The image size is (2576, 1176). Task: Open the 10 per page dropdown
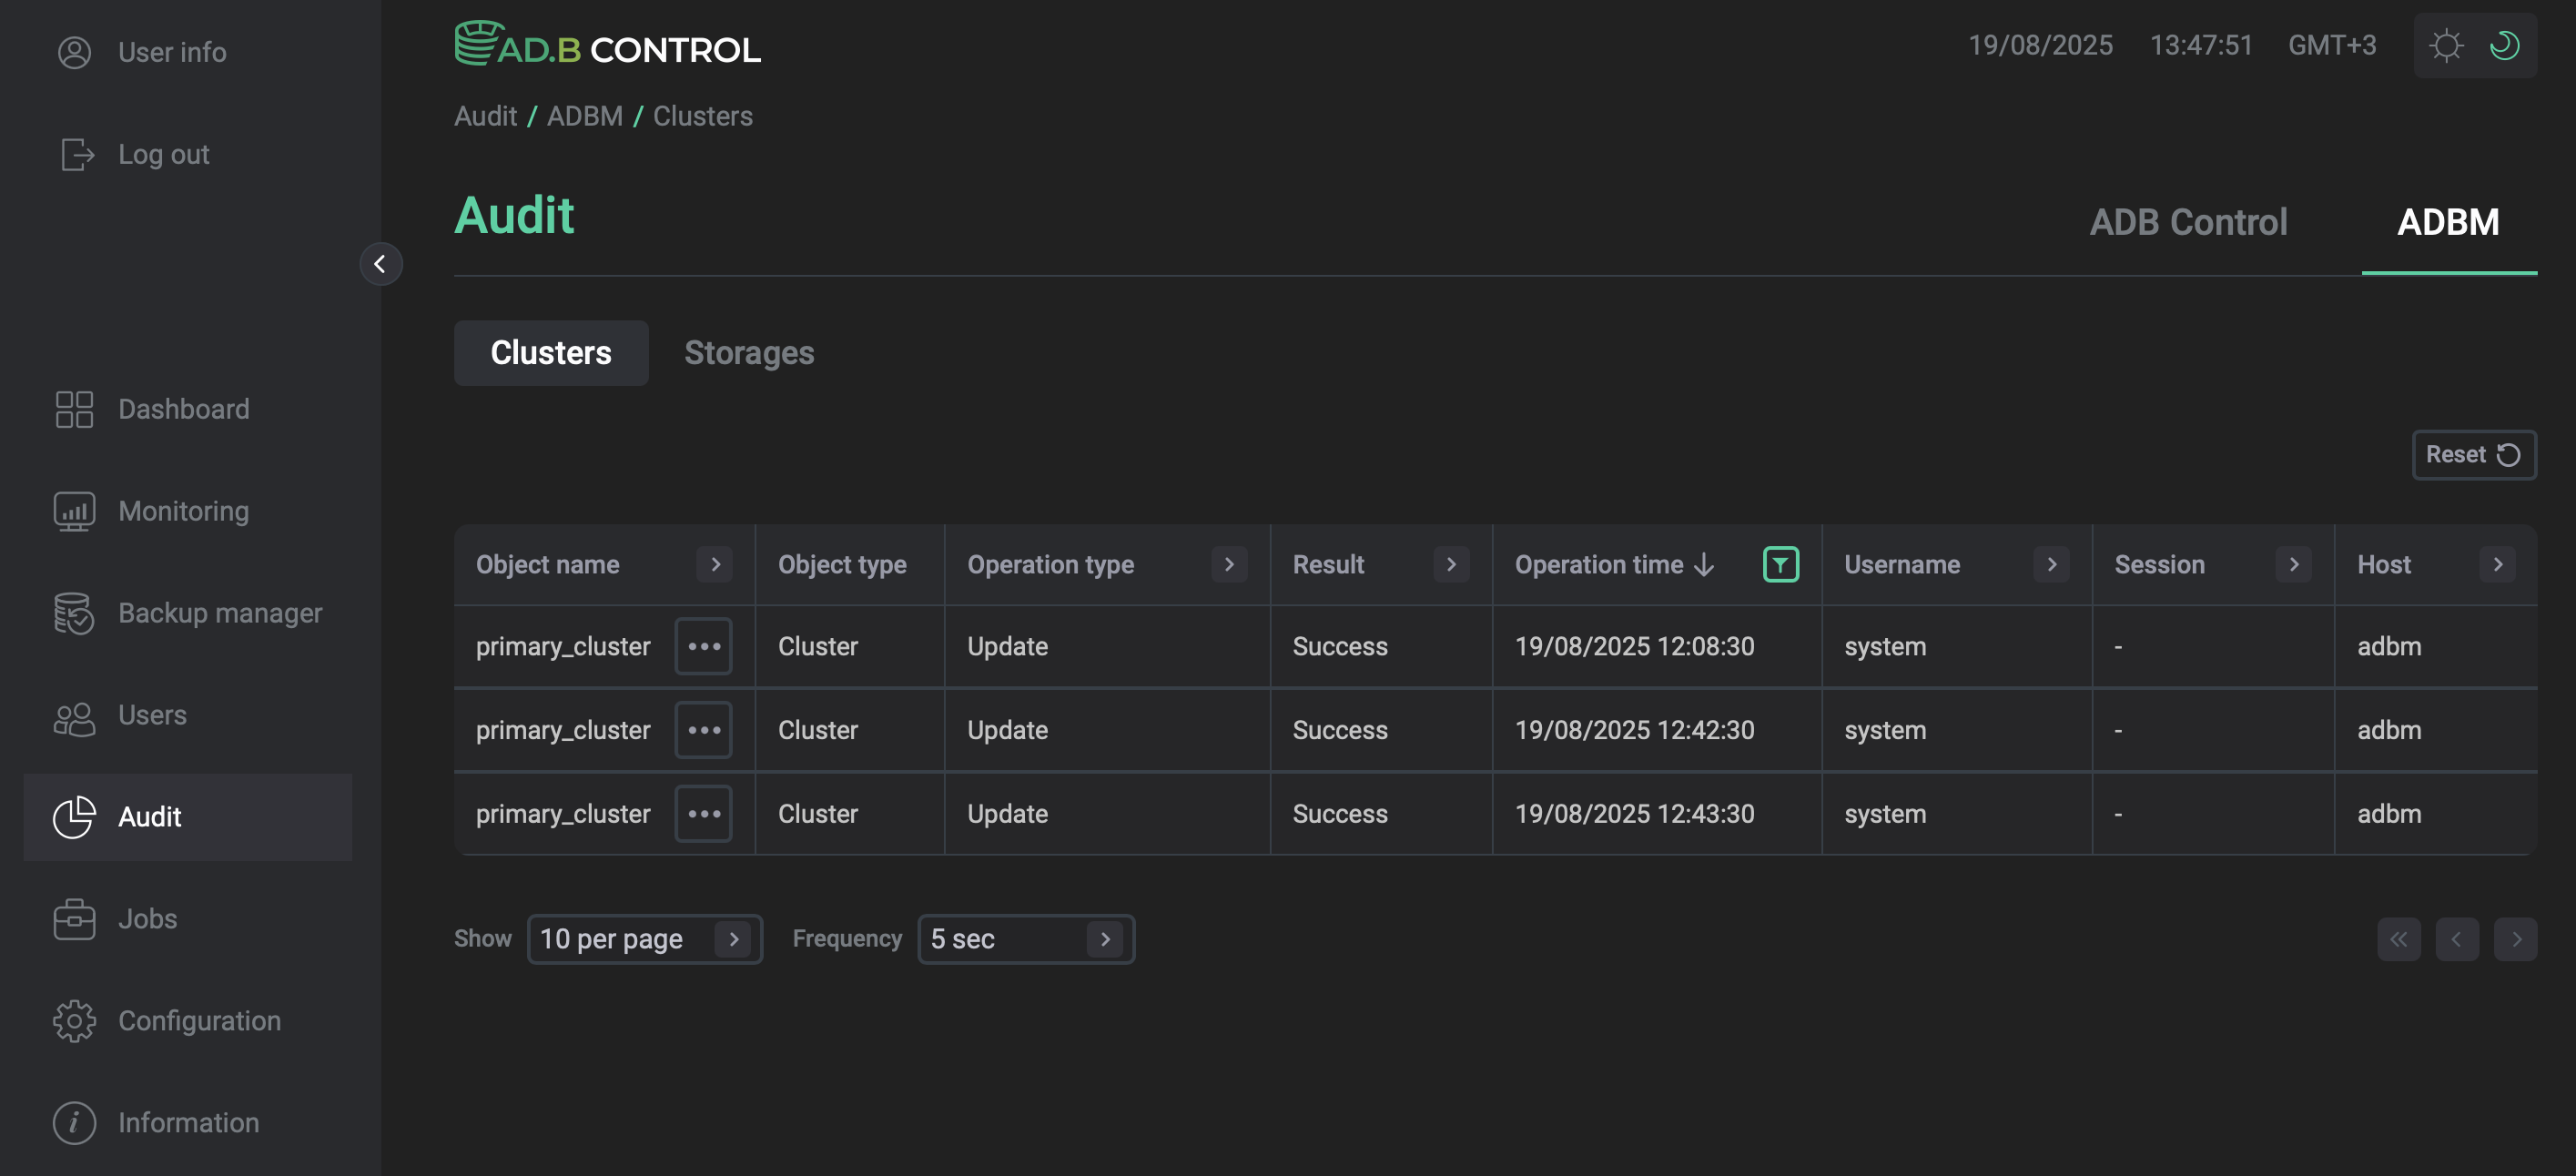point(644,939)
